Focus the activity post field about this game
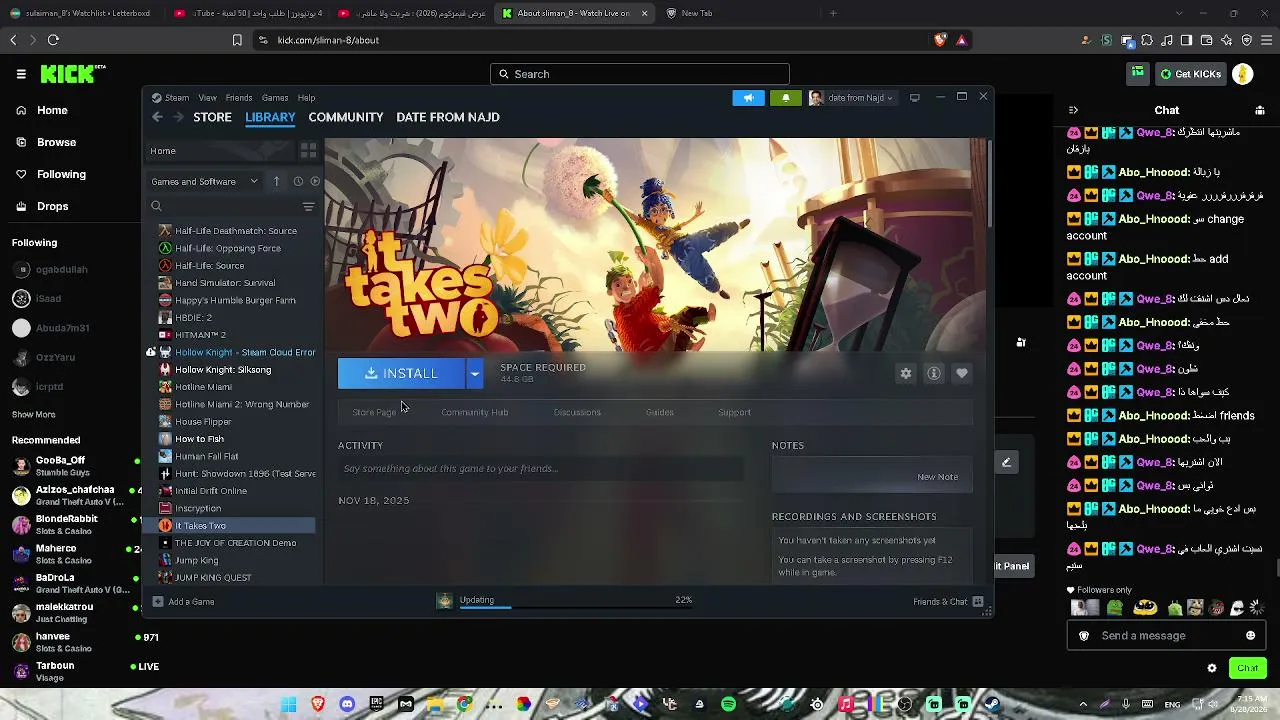This screenshot has width=1280, height=720. point(541,469)
